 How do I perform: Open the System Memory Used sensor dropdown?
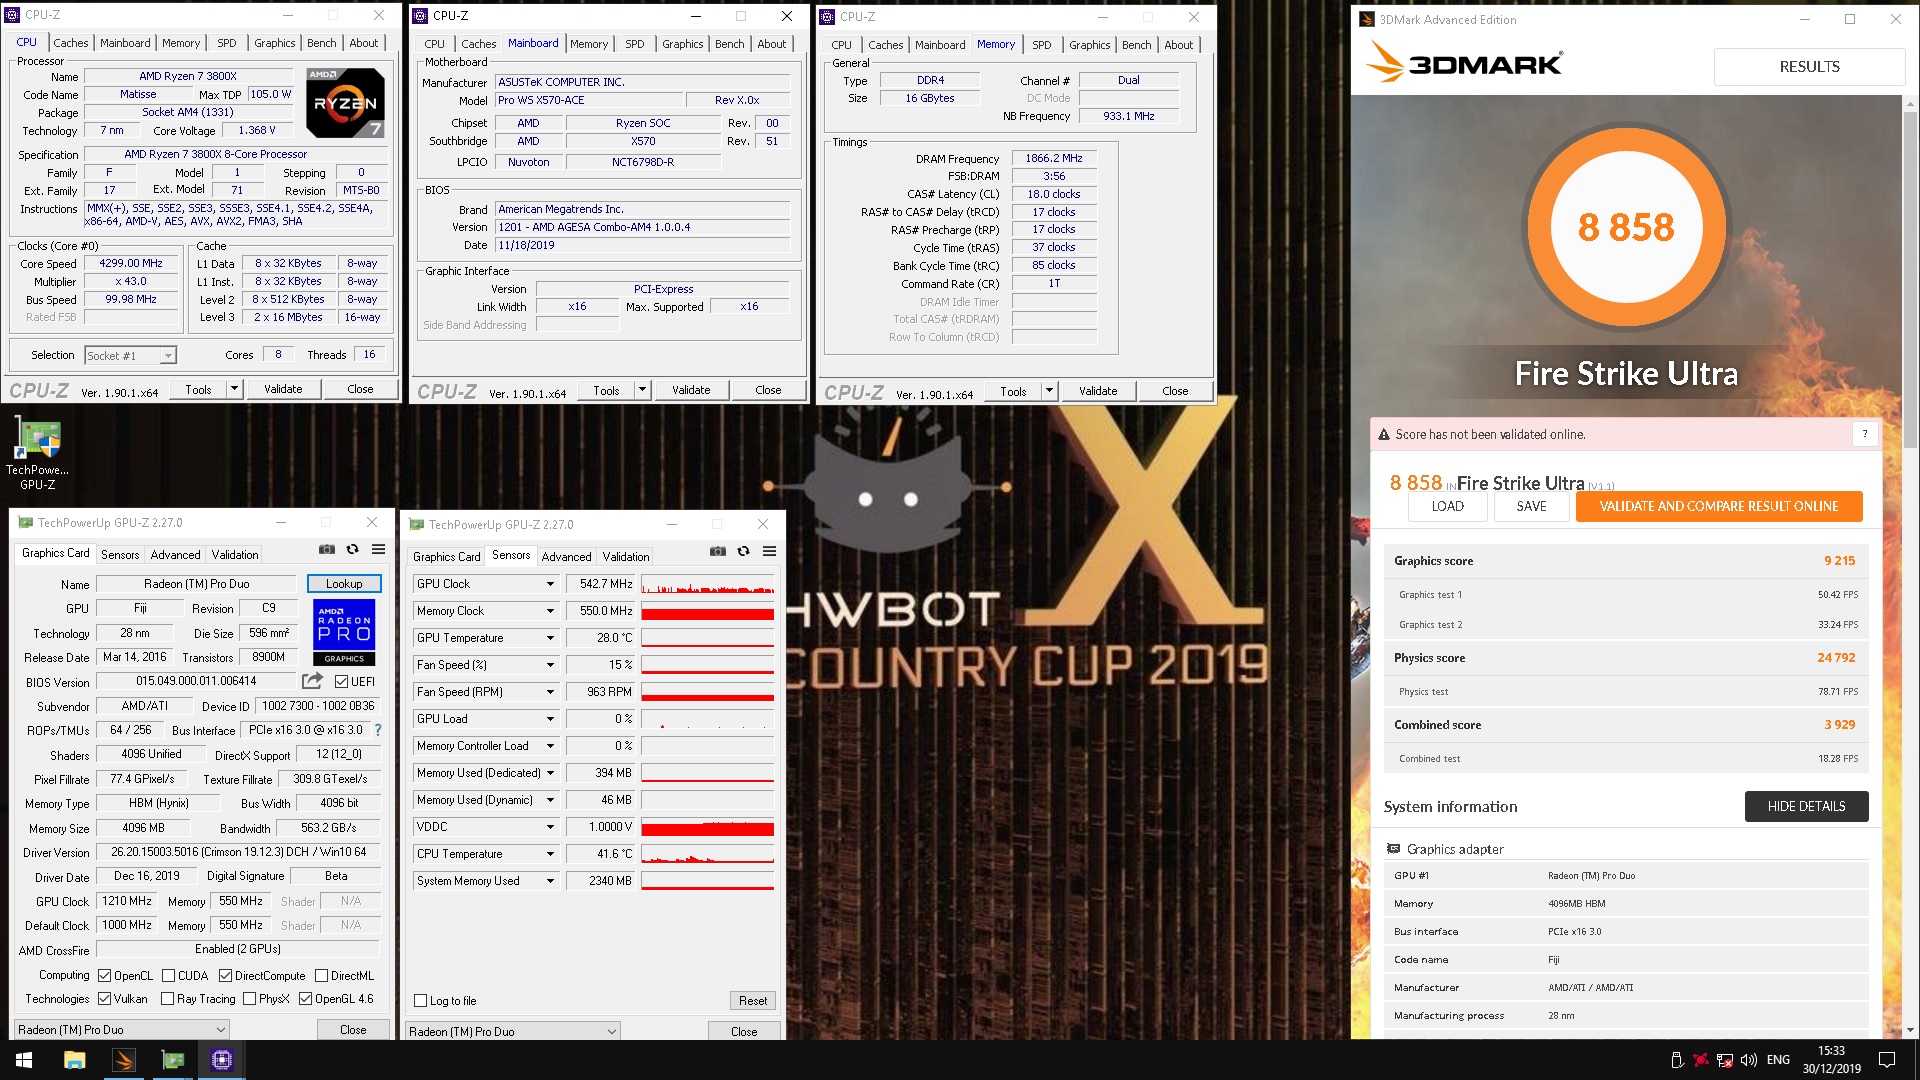pyautogui.click(x=550, y=881)
